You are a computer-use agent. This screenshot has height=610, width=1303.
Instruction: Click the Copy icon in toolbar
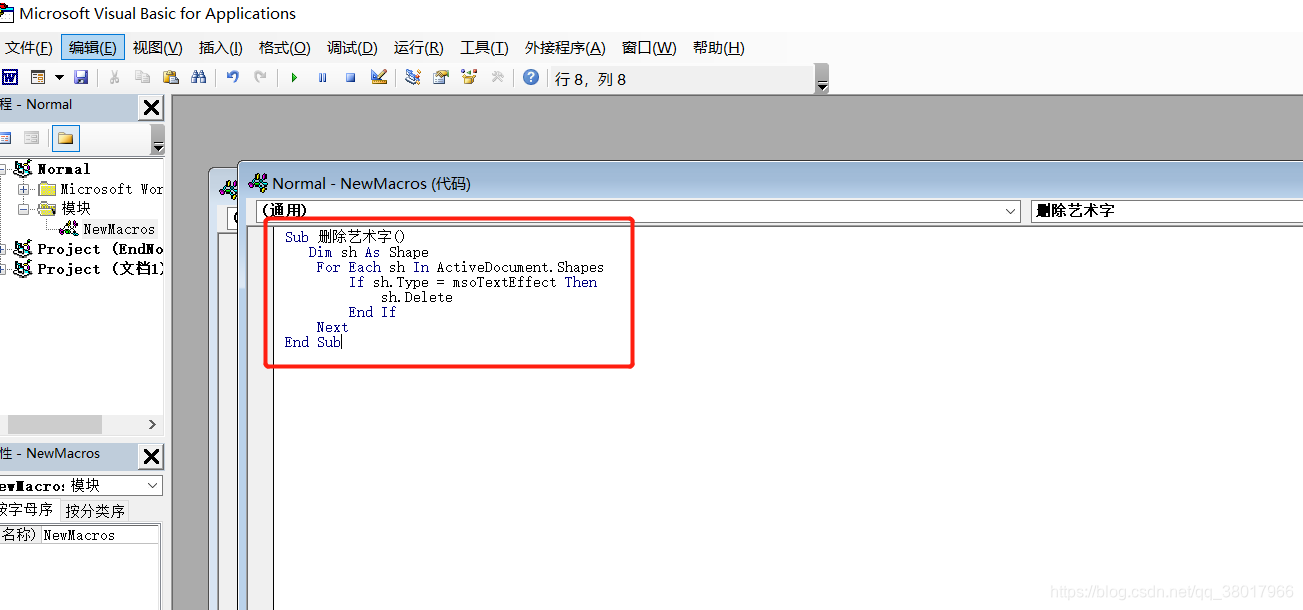tap(142, 77)
